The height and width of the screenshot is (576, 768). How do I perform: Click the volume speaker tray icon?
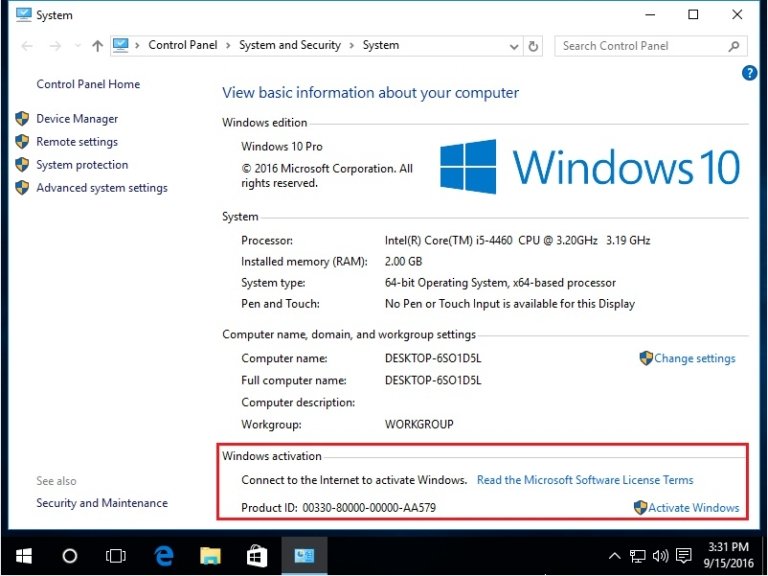(x=661, y=555)
